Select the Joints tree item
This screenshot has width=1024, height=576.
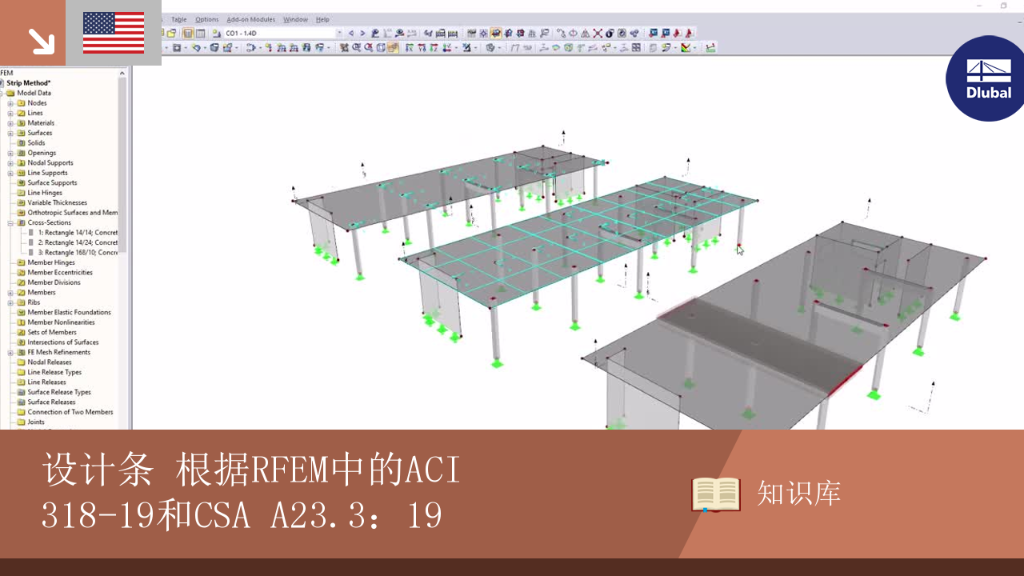36,422
